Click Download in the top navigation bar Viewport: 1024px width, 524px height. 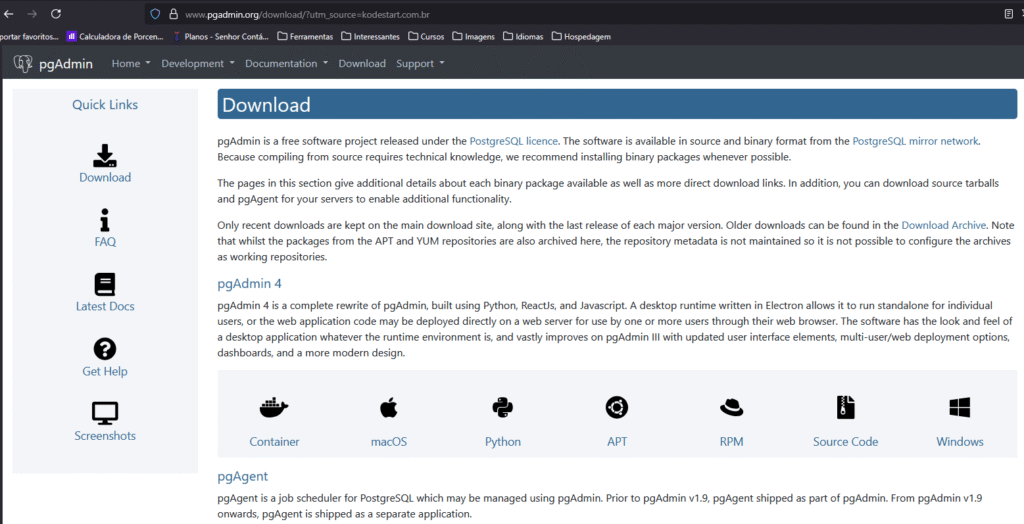click(362, 64)
